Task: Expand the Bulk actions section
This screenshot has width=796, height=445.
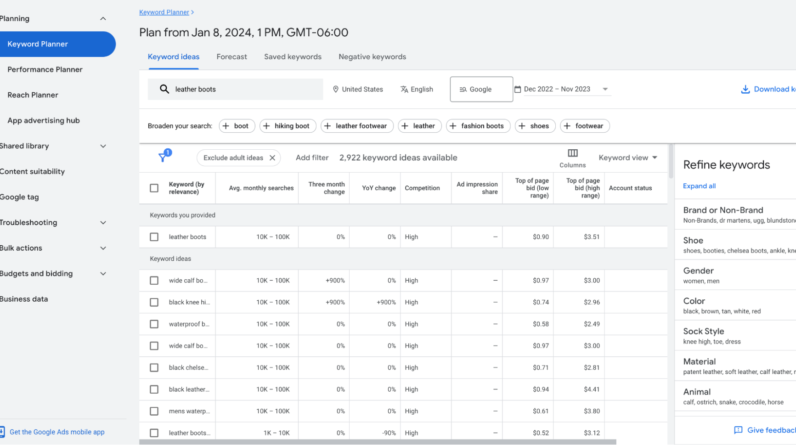Action: [103, 248]
